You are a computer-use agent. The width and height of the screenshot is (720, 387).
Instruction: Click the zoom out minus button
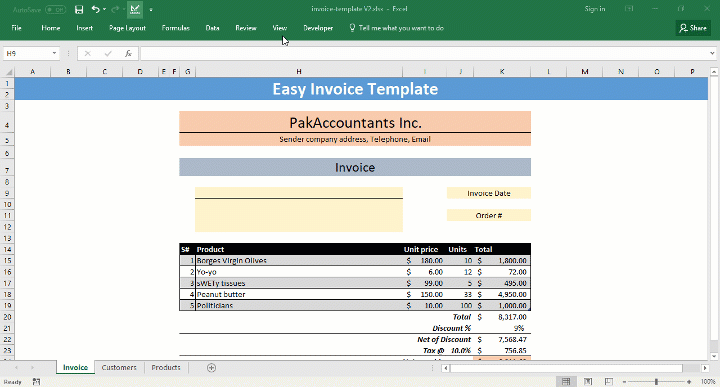coord(624,382)
